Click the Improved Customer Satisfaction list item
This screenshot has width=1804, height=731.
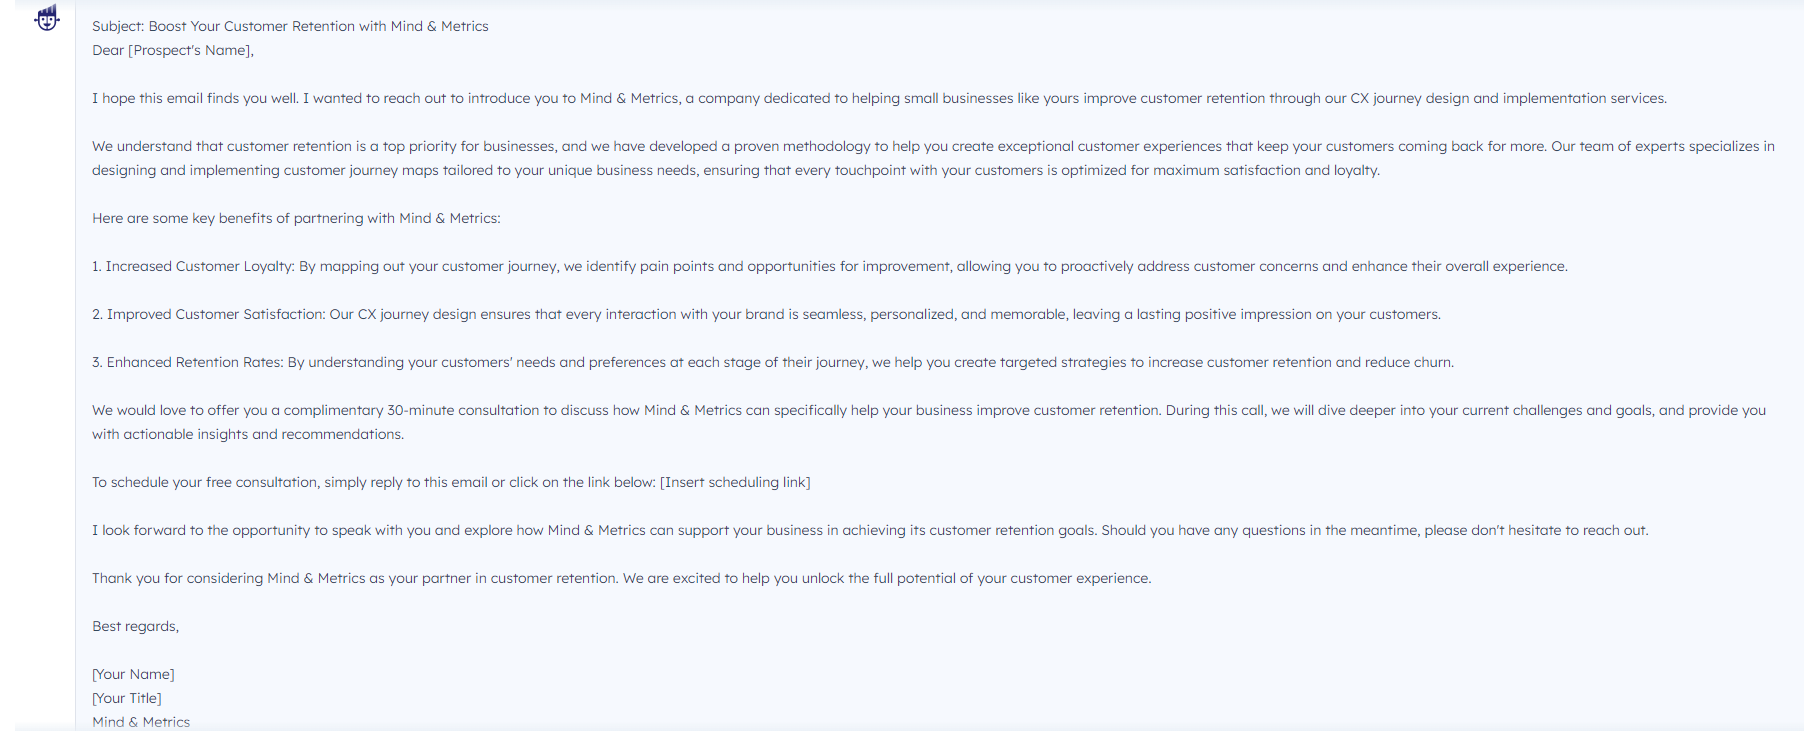(766, 314)
